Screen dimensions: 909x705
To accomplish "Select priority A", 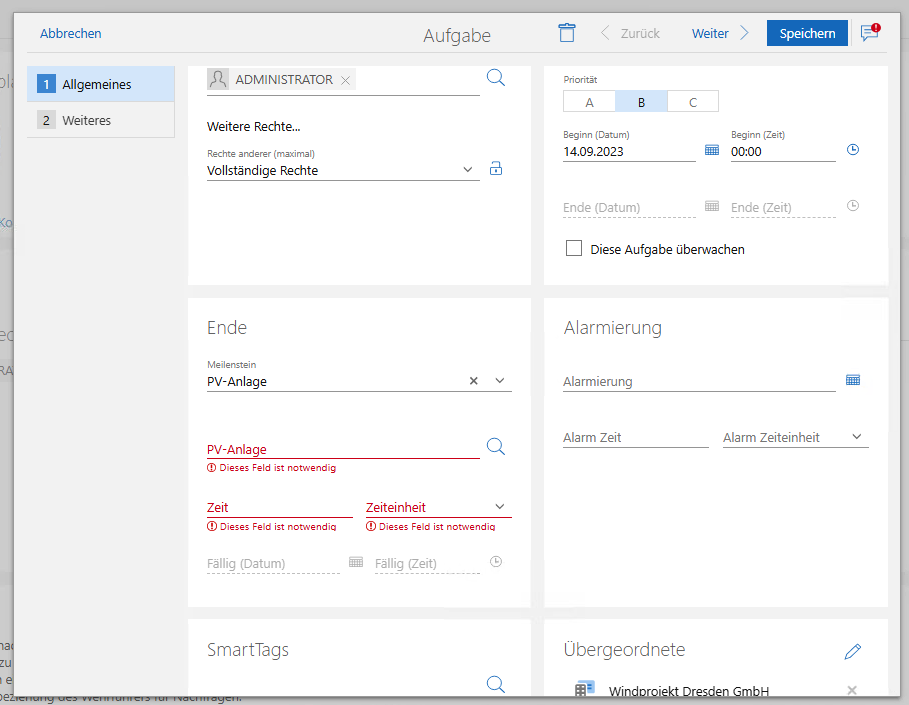I will (x=589, y=102).
